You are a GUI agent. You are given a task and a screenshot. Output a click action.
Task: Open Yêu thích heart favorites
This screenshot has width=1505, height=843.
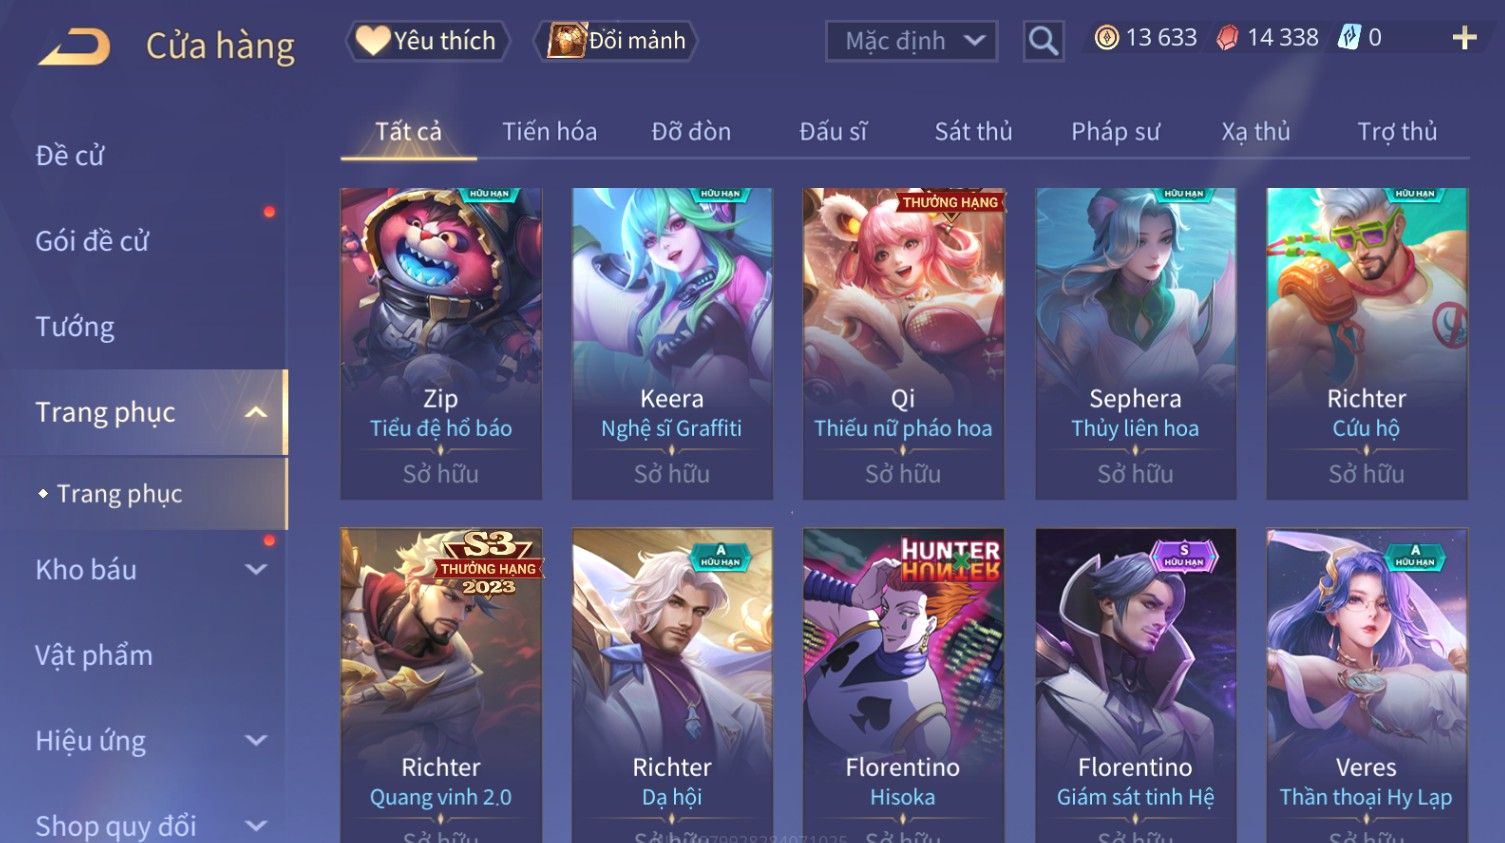click(428, 41)
